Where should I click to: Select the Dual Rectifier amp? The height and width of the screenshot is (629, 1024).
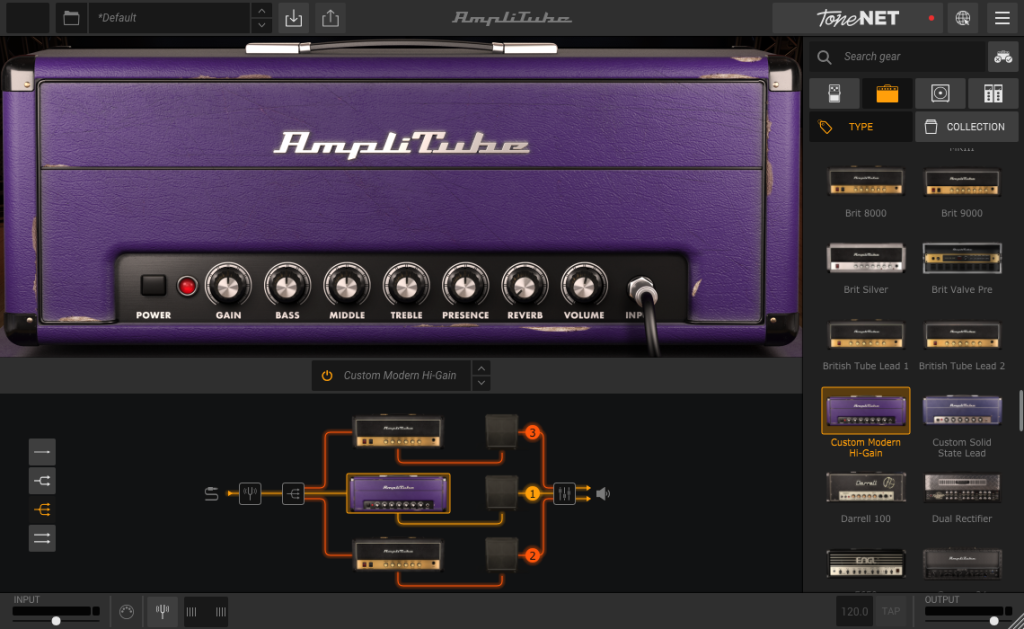pyautogui.click(x=961, y=497)
